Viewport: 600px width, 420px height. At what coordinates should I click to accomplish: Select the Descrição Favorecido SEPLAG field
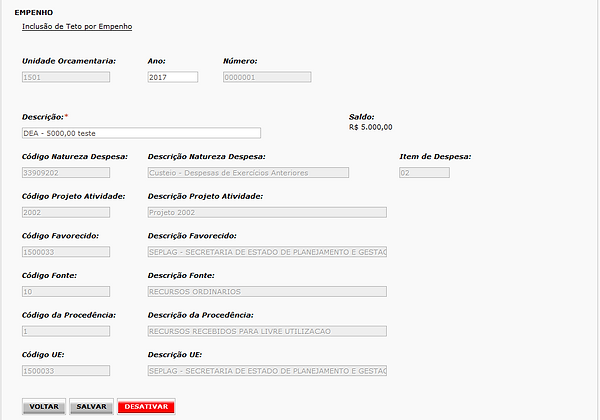coord(267,252)
